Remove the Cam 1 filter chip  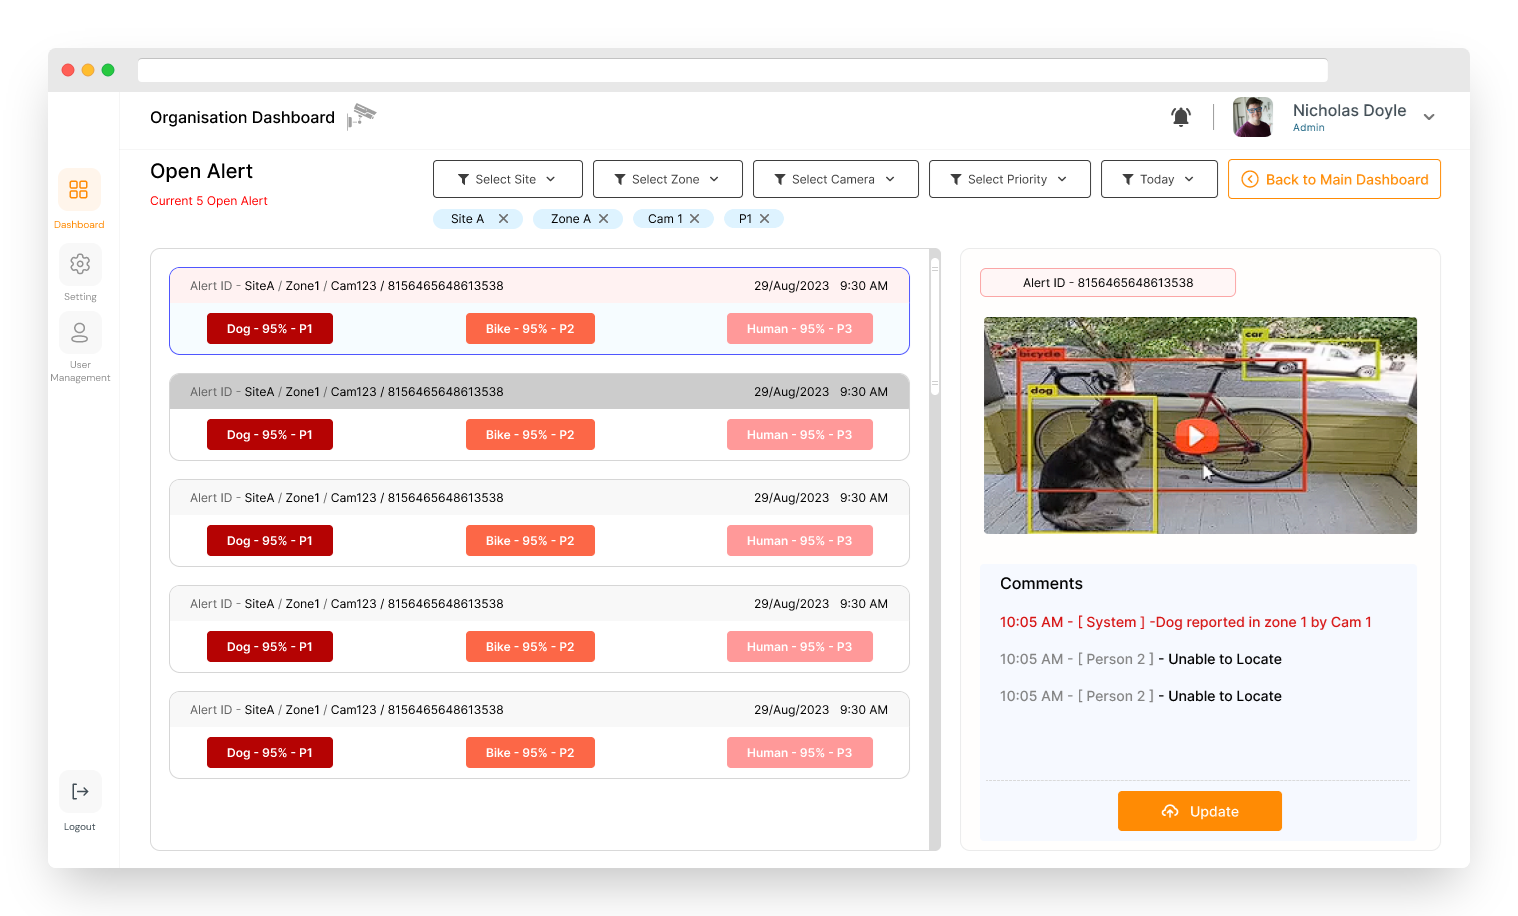pos(694,219)
